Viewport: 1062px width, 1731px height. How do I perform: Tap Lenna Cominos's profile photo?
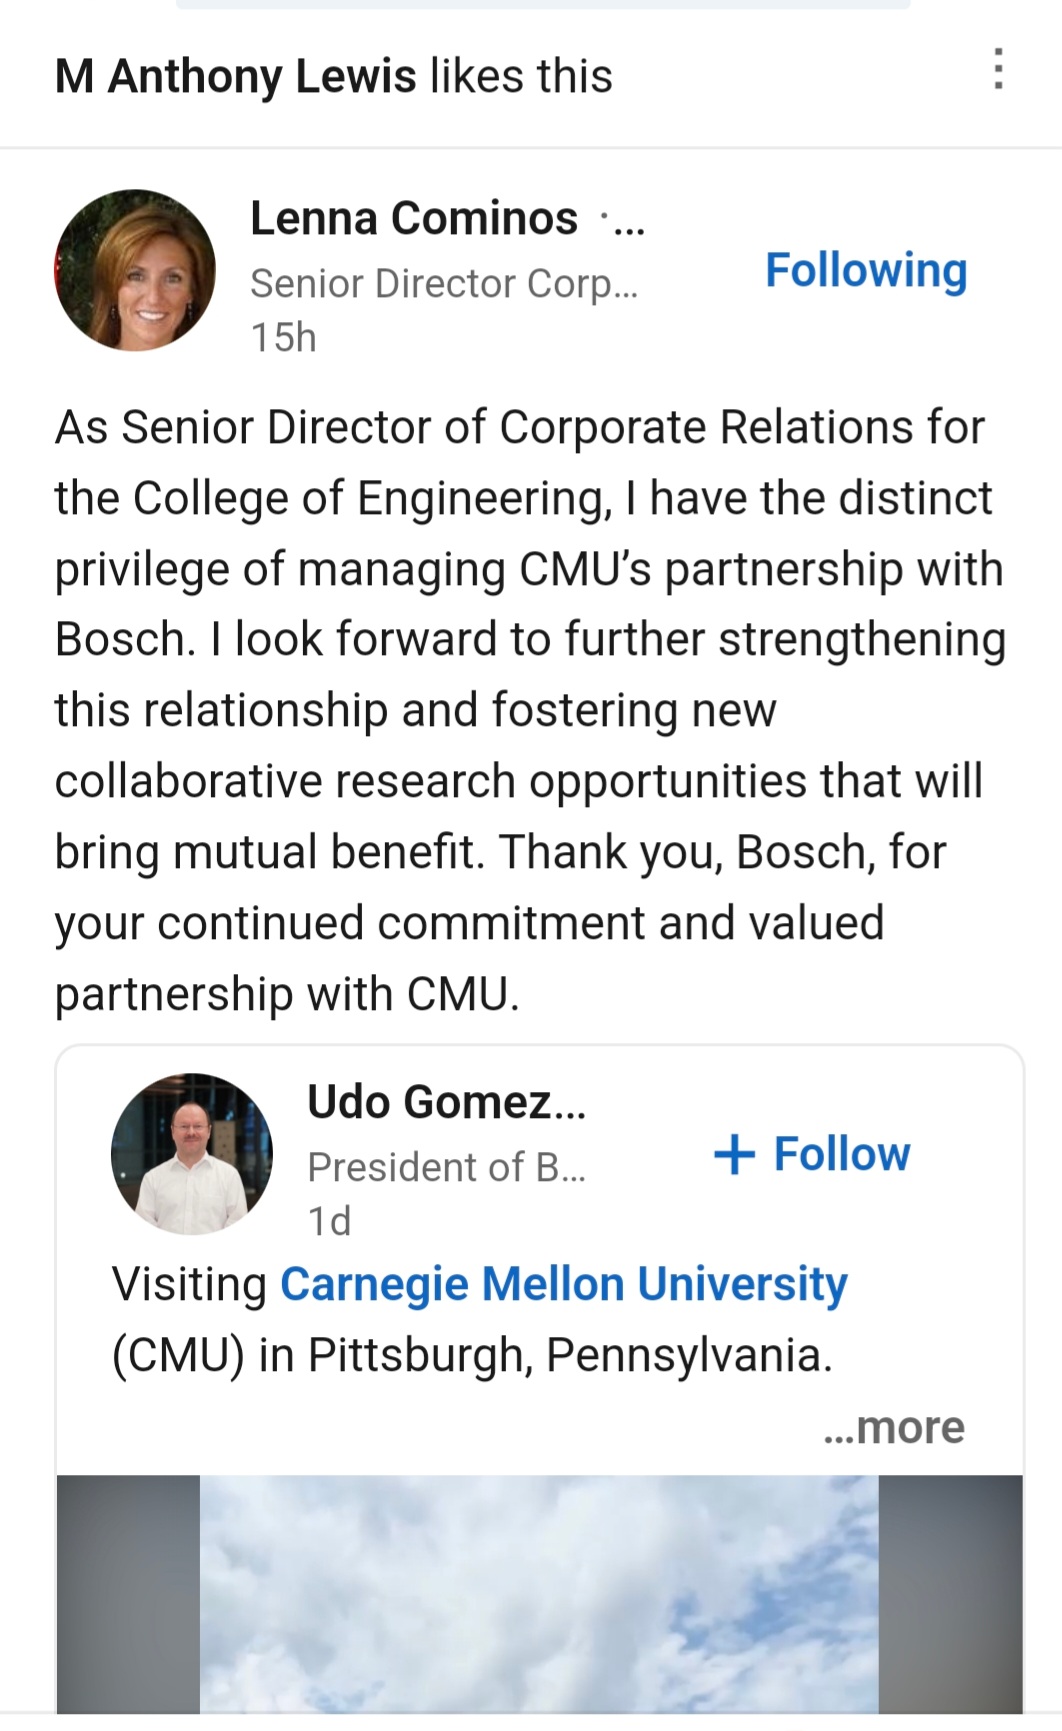(135, 270)
